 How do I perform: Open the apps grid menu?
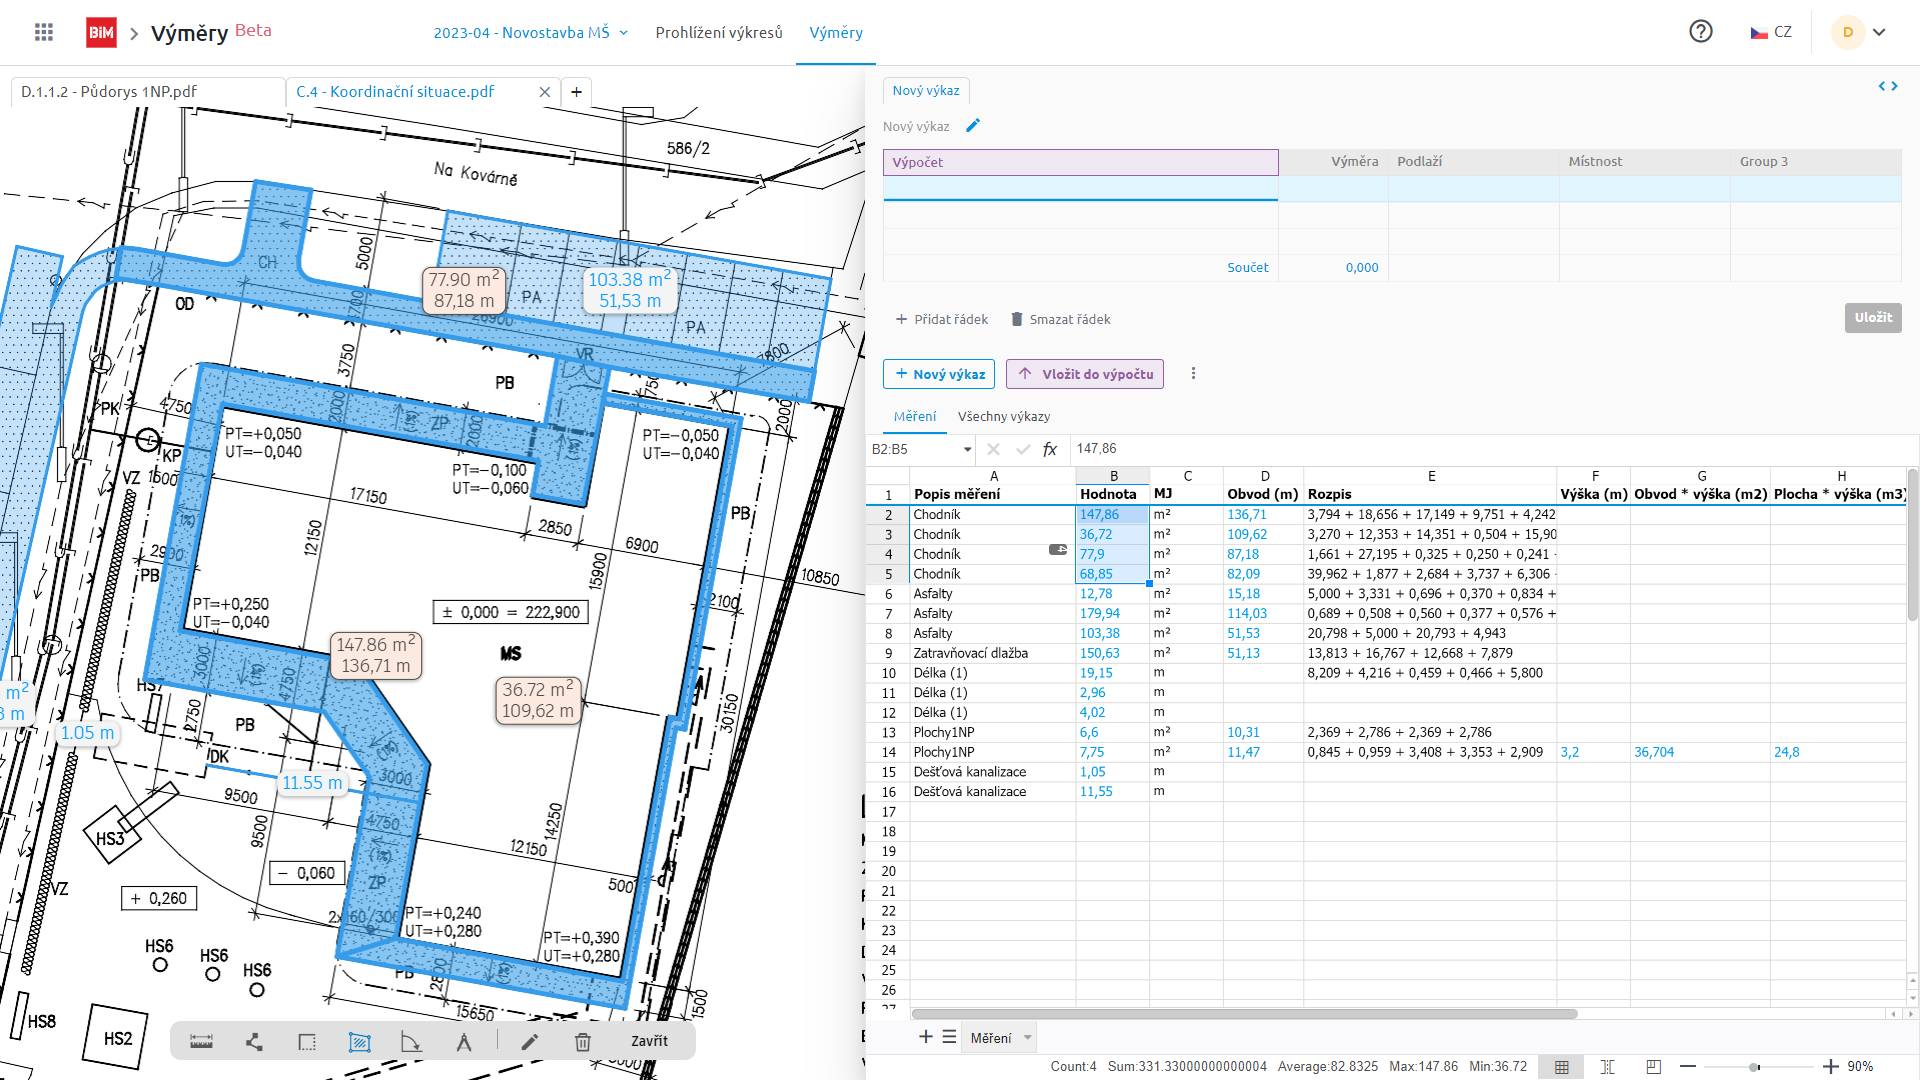tap(44, 32)
